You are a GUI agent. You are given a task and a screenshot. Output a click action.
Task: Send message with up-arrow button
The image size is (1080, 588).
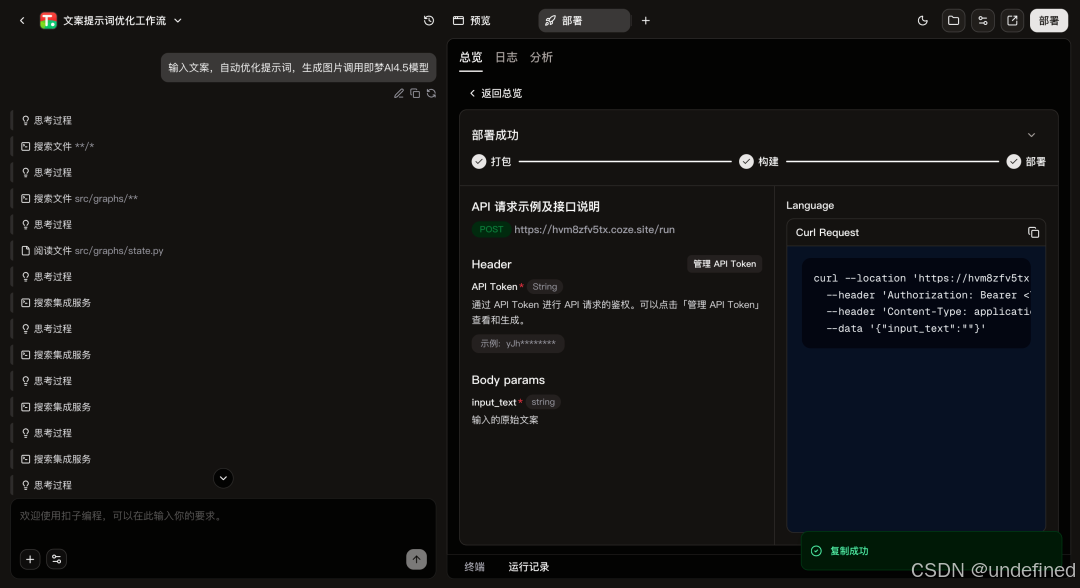[416, 559]
